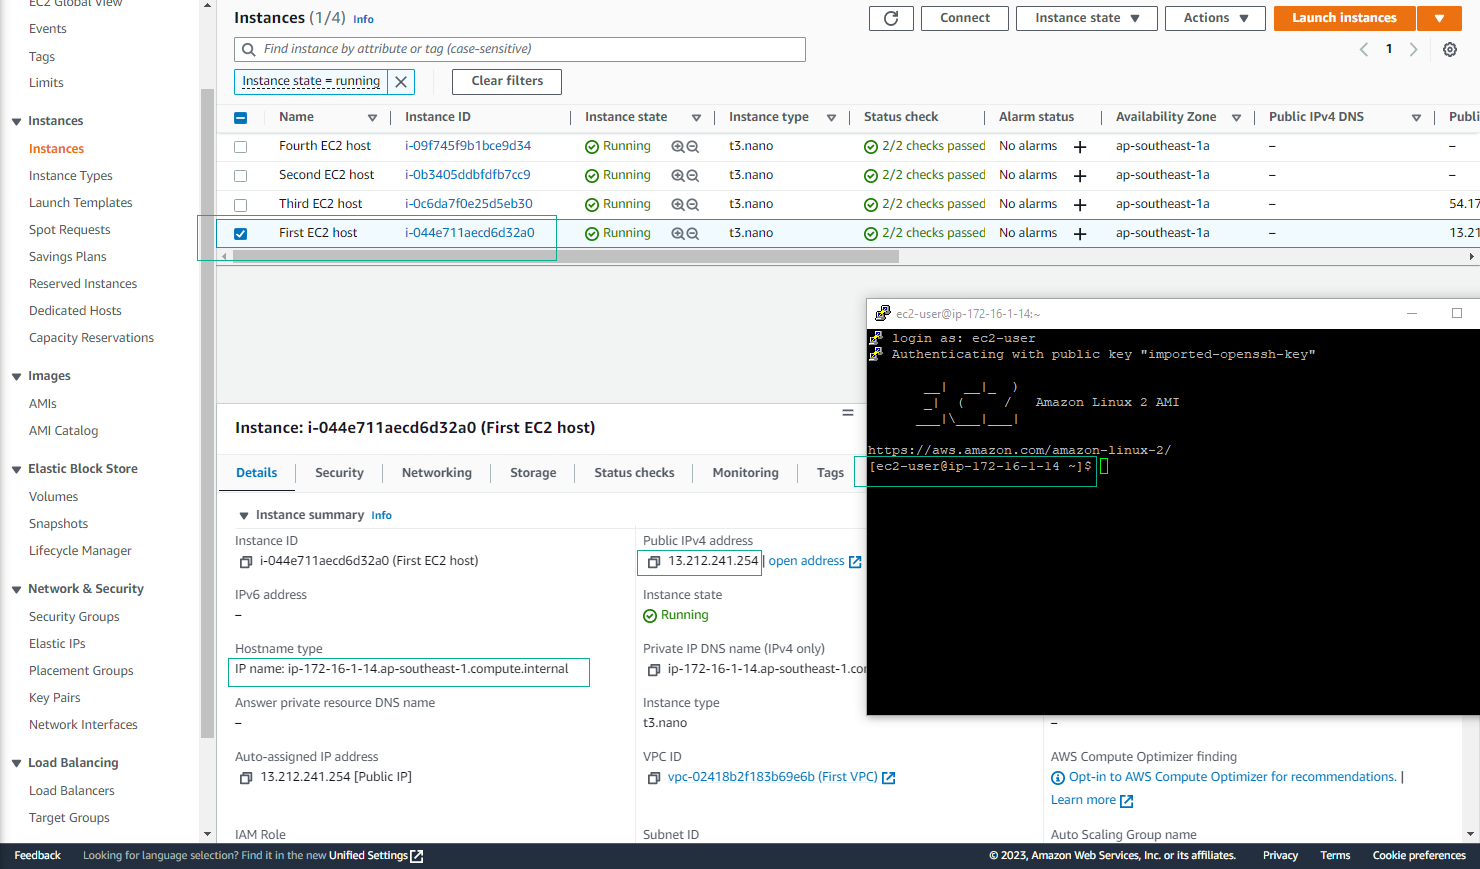Add alarm plus for Fourth EC2 host
The width and height of the screenshot is (1480, 869).
point(1080,147)
